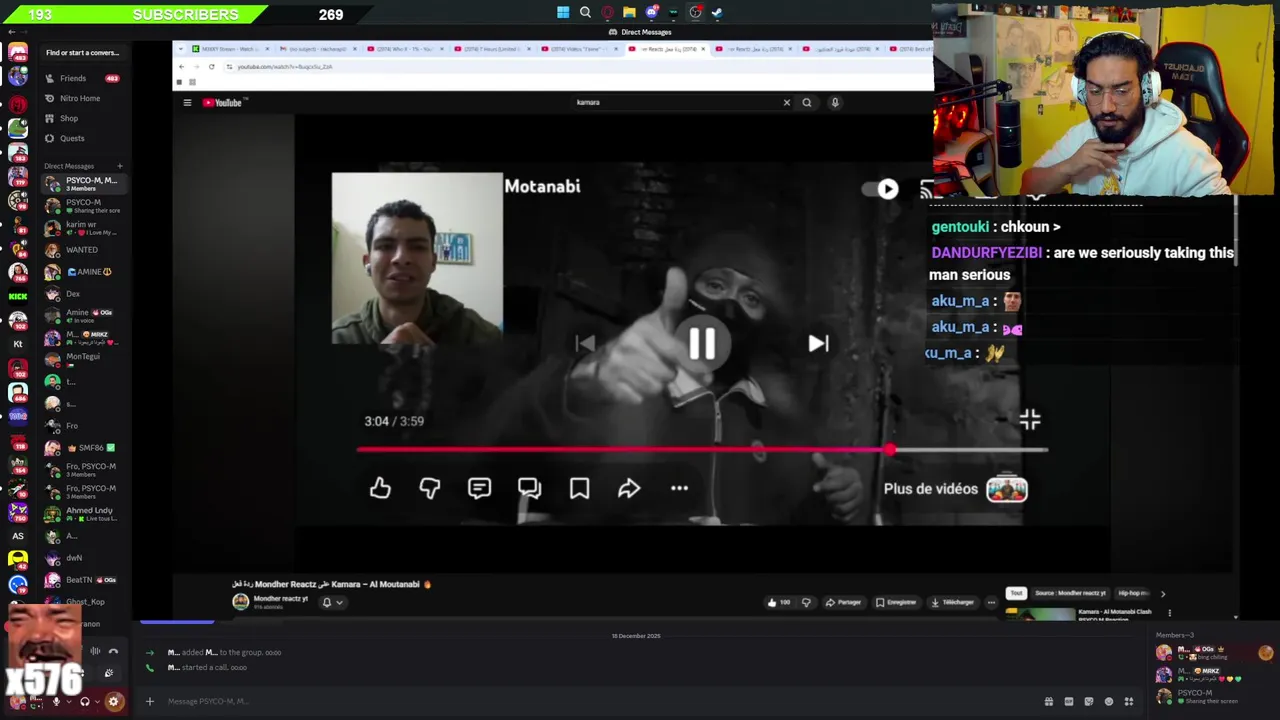Go to previous video in player
This screenshot has height=720, width=1280.
(x=586, y=343)
